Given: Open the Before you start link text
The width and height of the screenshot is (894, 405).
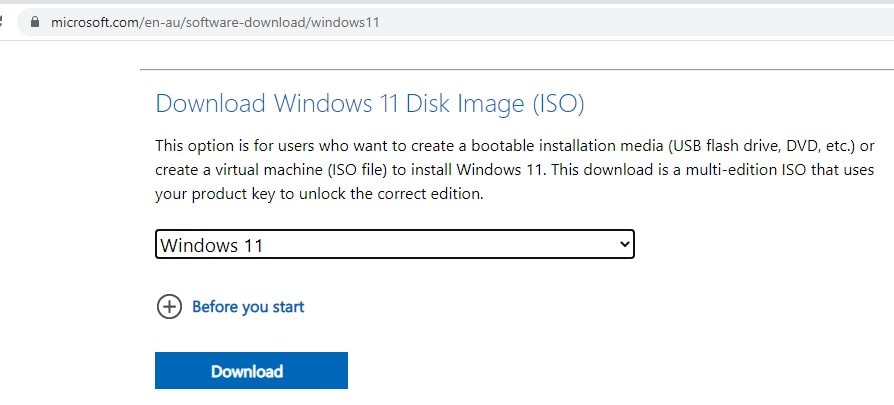Looking at the screenshot, I should tap(248, 307).
